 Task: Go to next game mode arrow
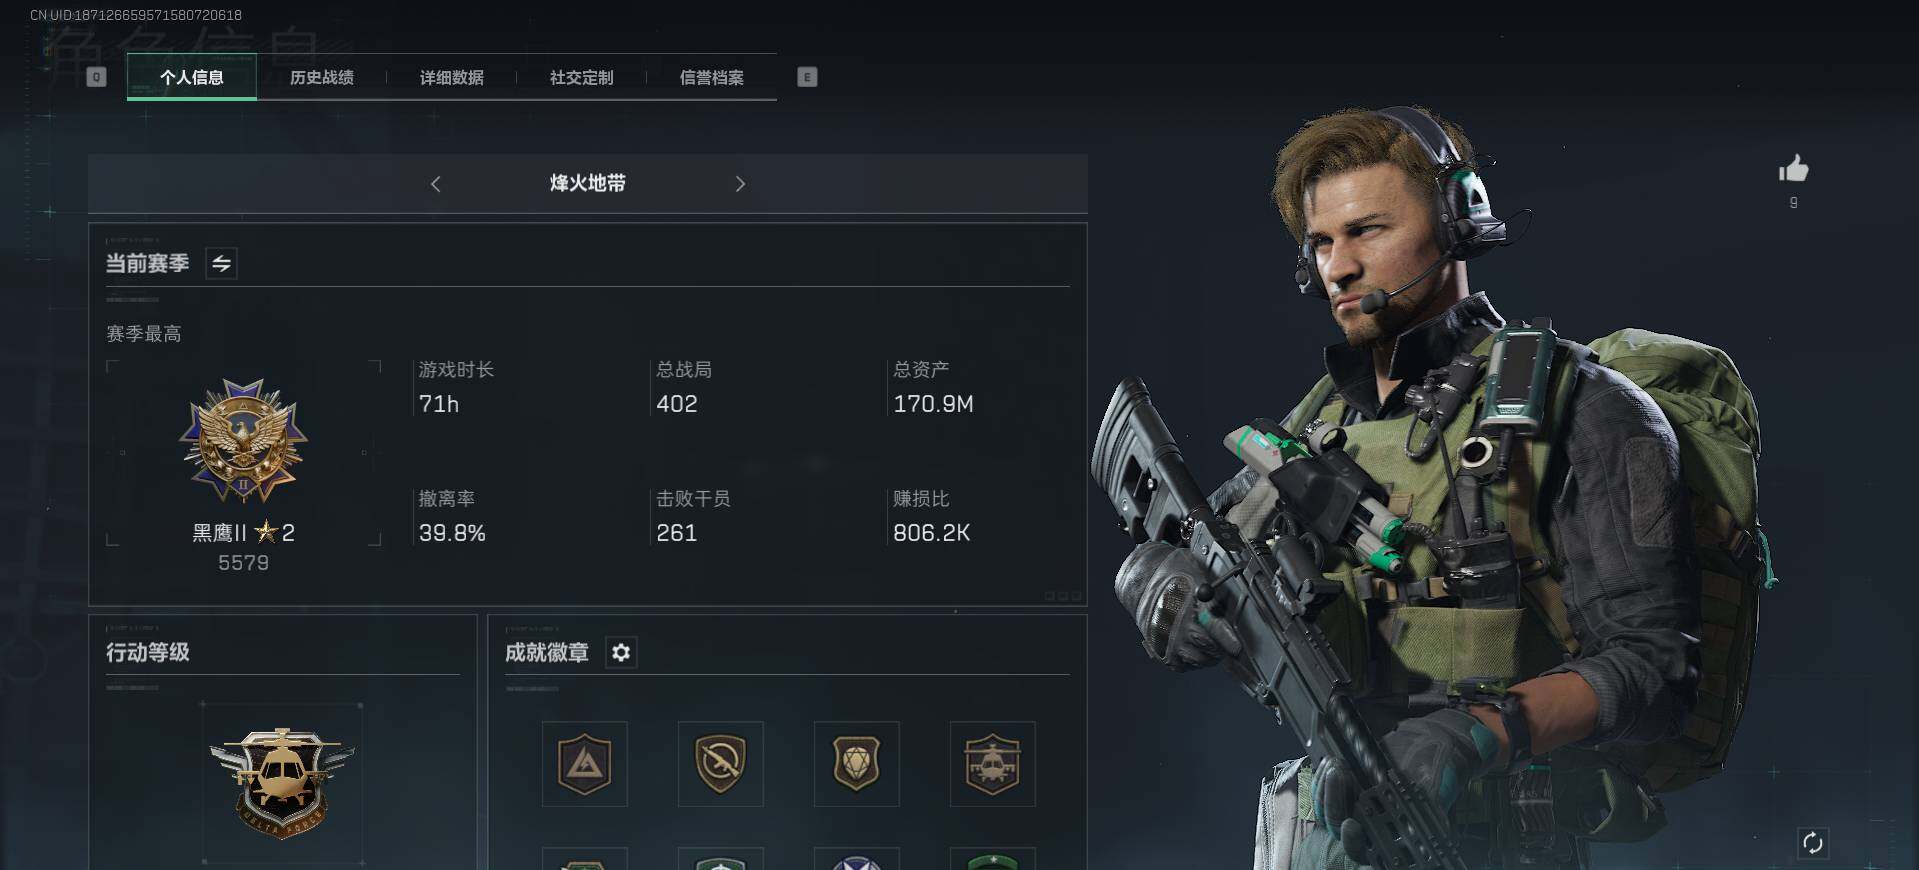[740, 184]
